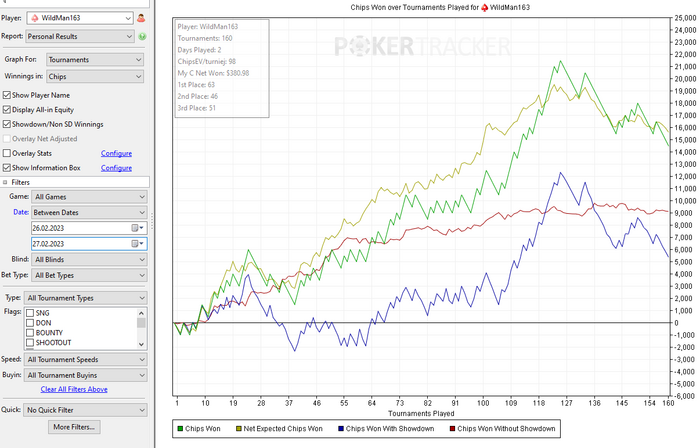Screen dimensions: 700x448
Task: Open calendar picker for start date 26.02.2023
Action: pyautogui.click(x=138, y=228)
